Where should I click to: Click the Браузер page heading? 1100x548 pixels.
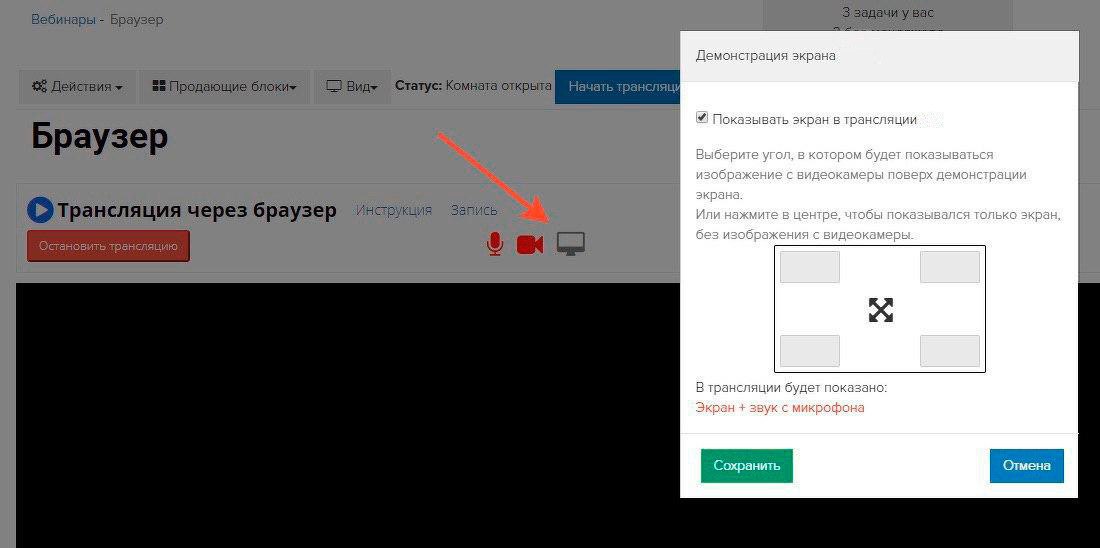(x=100, y=137)
